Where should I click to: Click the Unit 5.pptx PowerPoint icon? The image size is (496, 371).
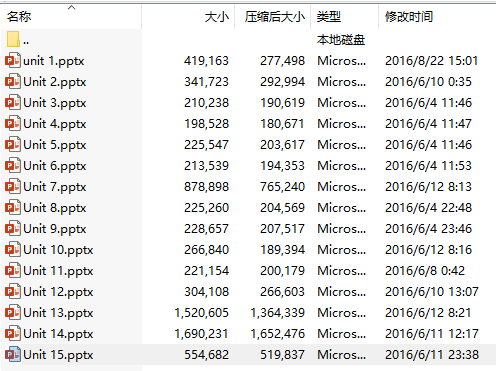(13, 145)
